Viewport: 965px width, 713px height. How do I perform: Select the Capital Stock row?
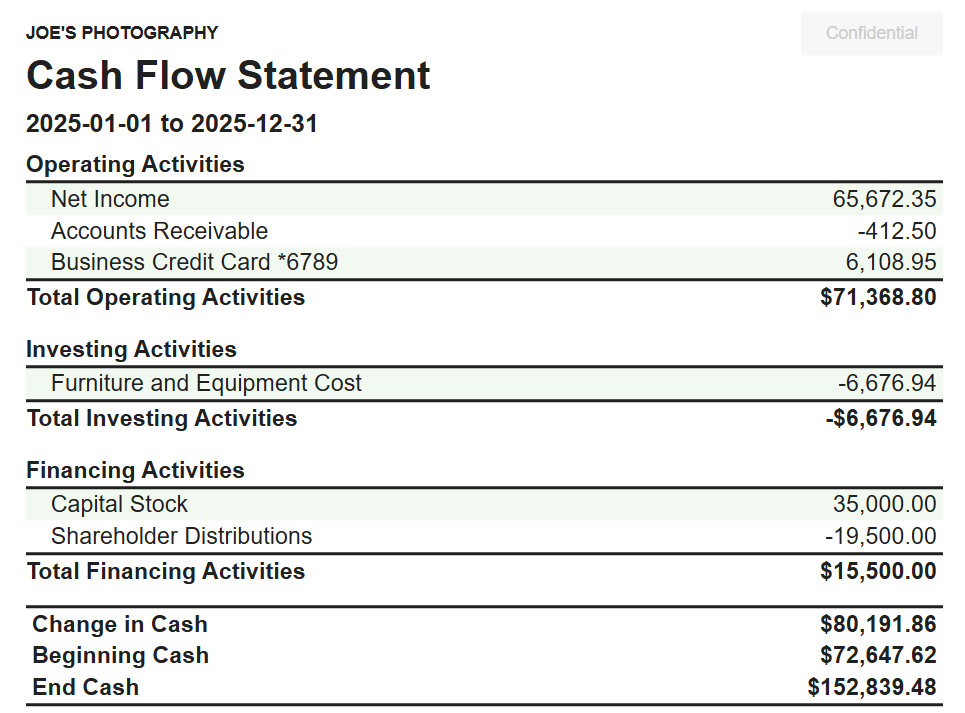coord(484,505)
